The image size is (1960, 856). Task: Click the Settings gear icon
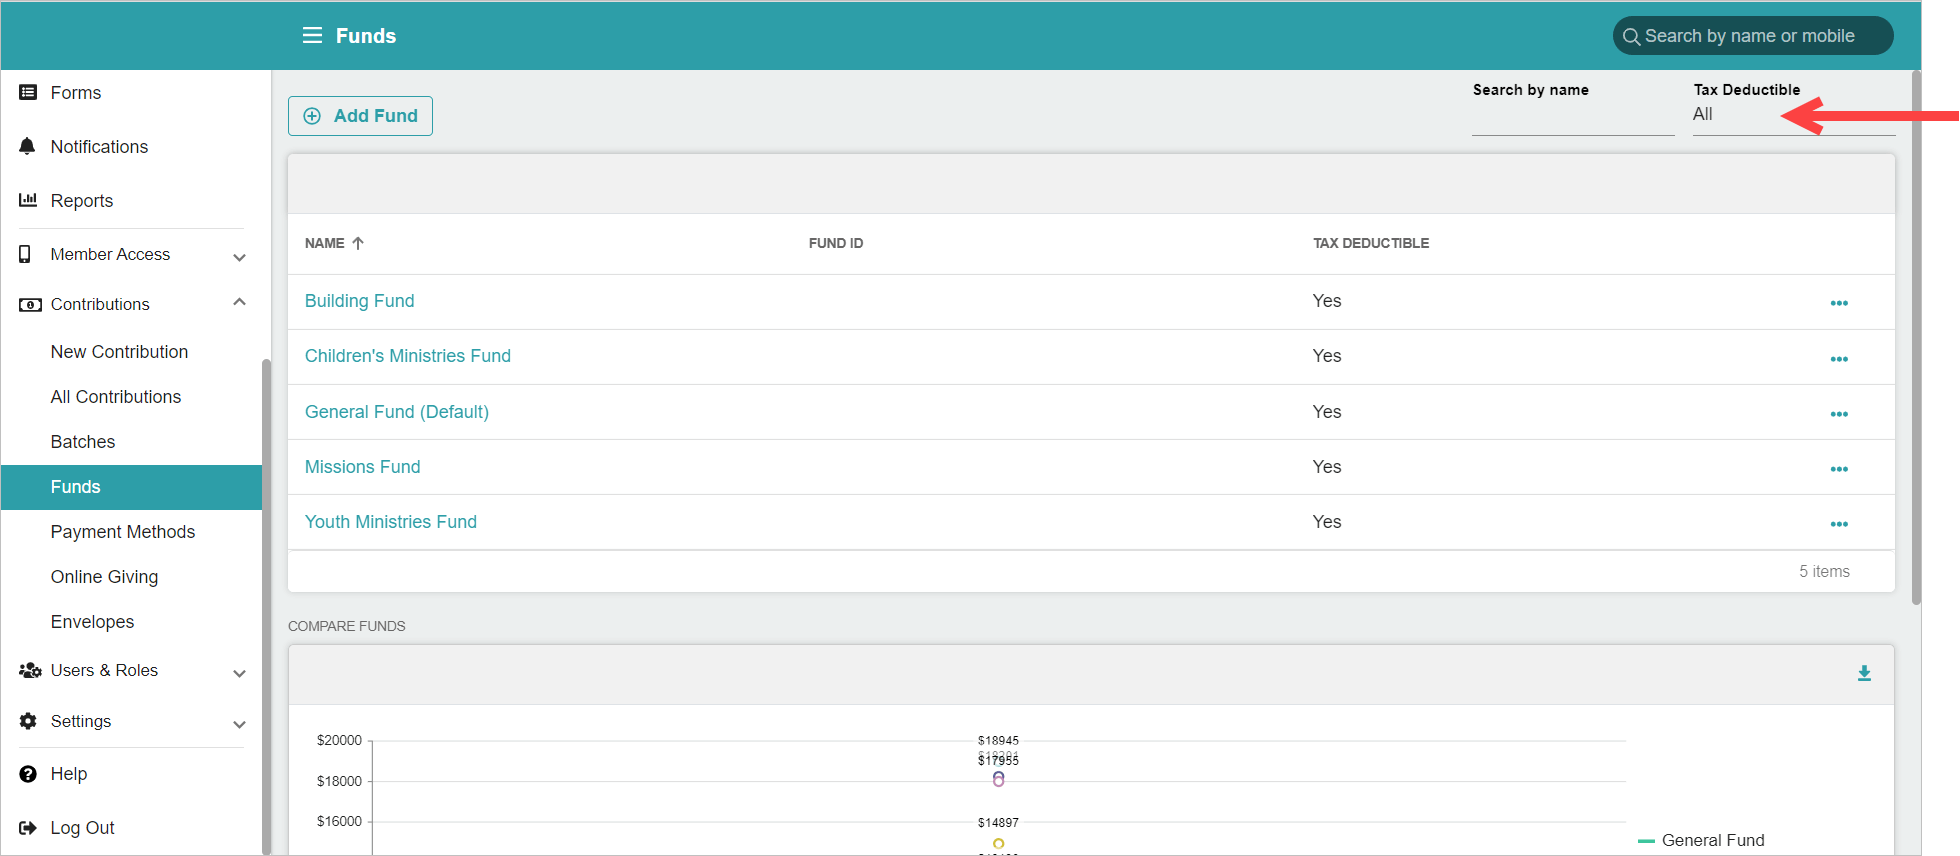[28, 721]
